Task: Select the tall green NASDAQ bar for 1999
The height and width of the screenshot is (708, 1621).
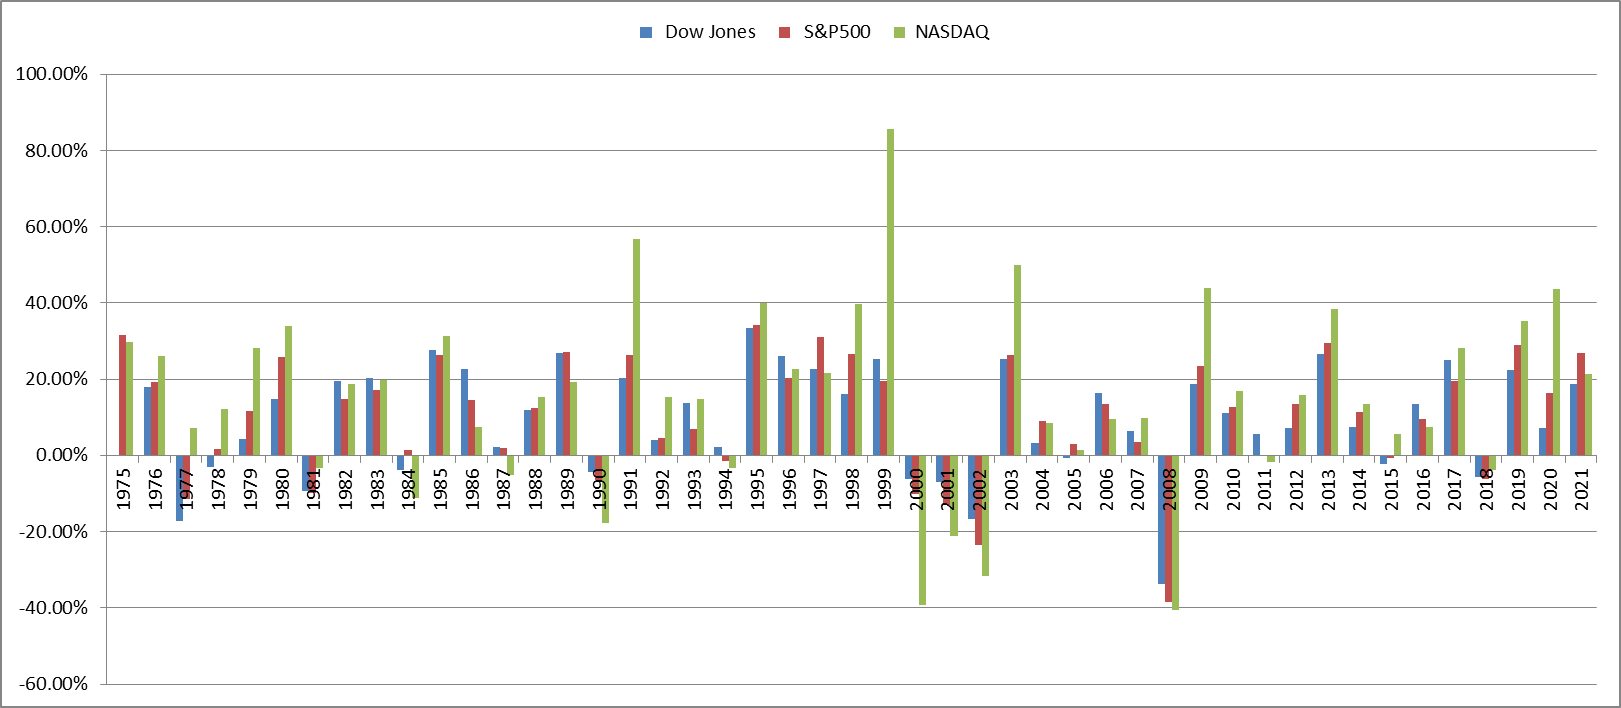Action: (x=890, y=292)
